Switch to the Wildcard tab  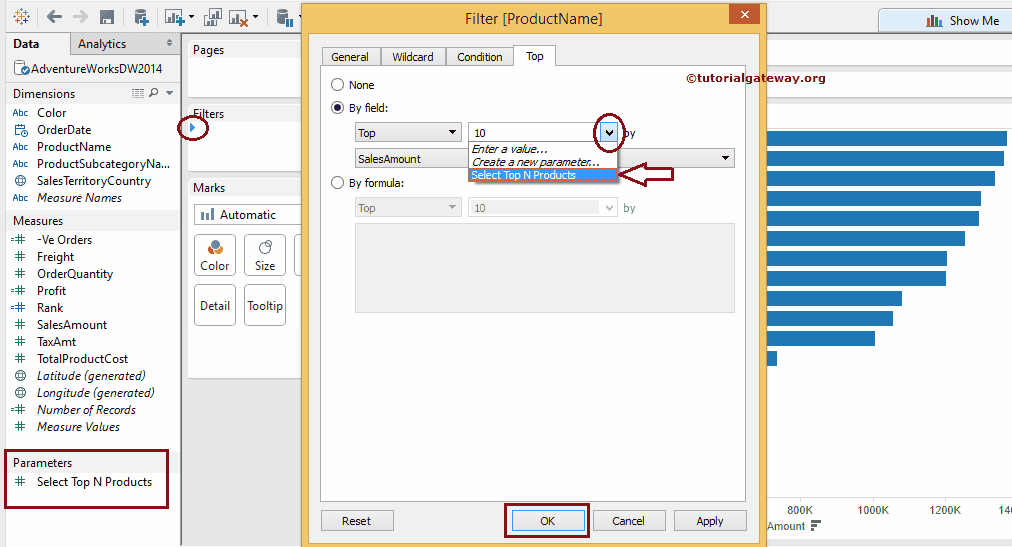pyautogui.click(x=413, y=57)
